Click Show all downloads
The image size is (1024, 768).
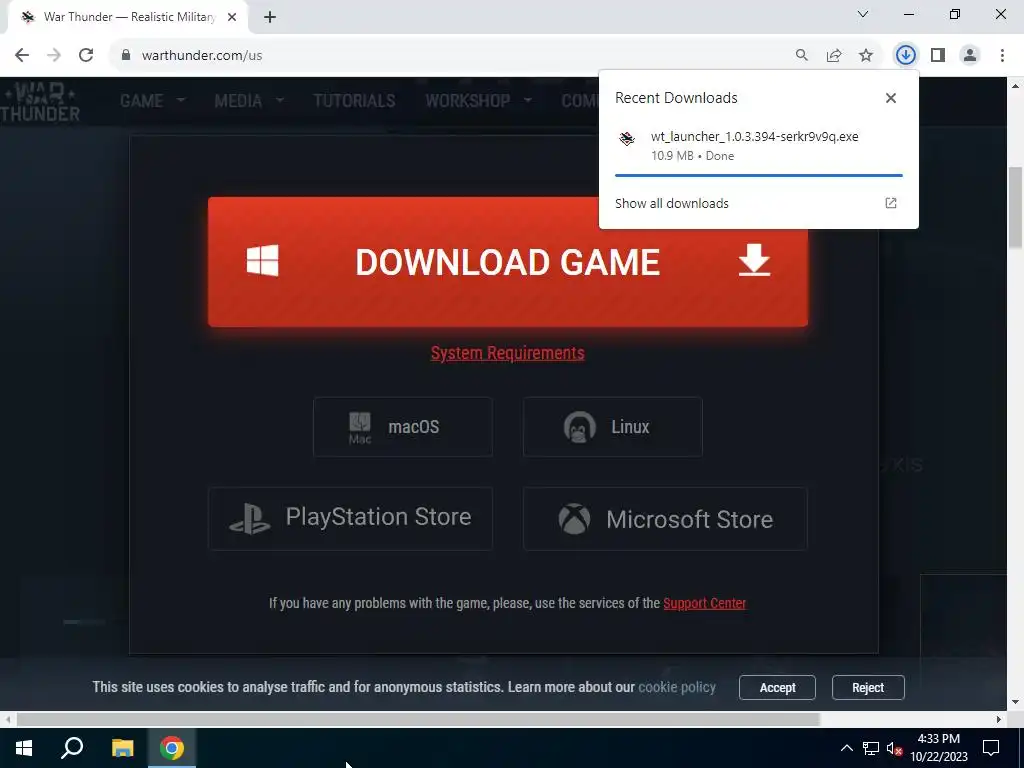[x=671, y=203]
